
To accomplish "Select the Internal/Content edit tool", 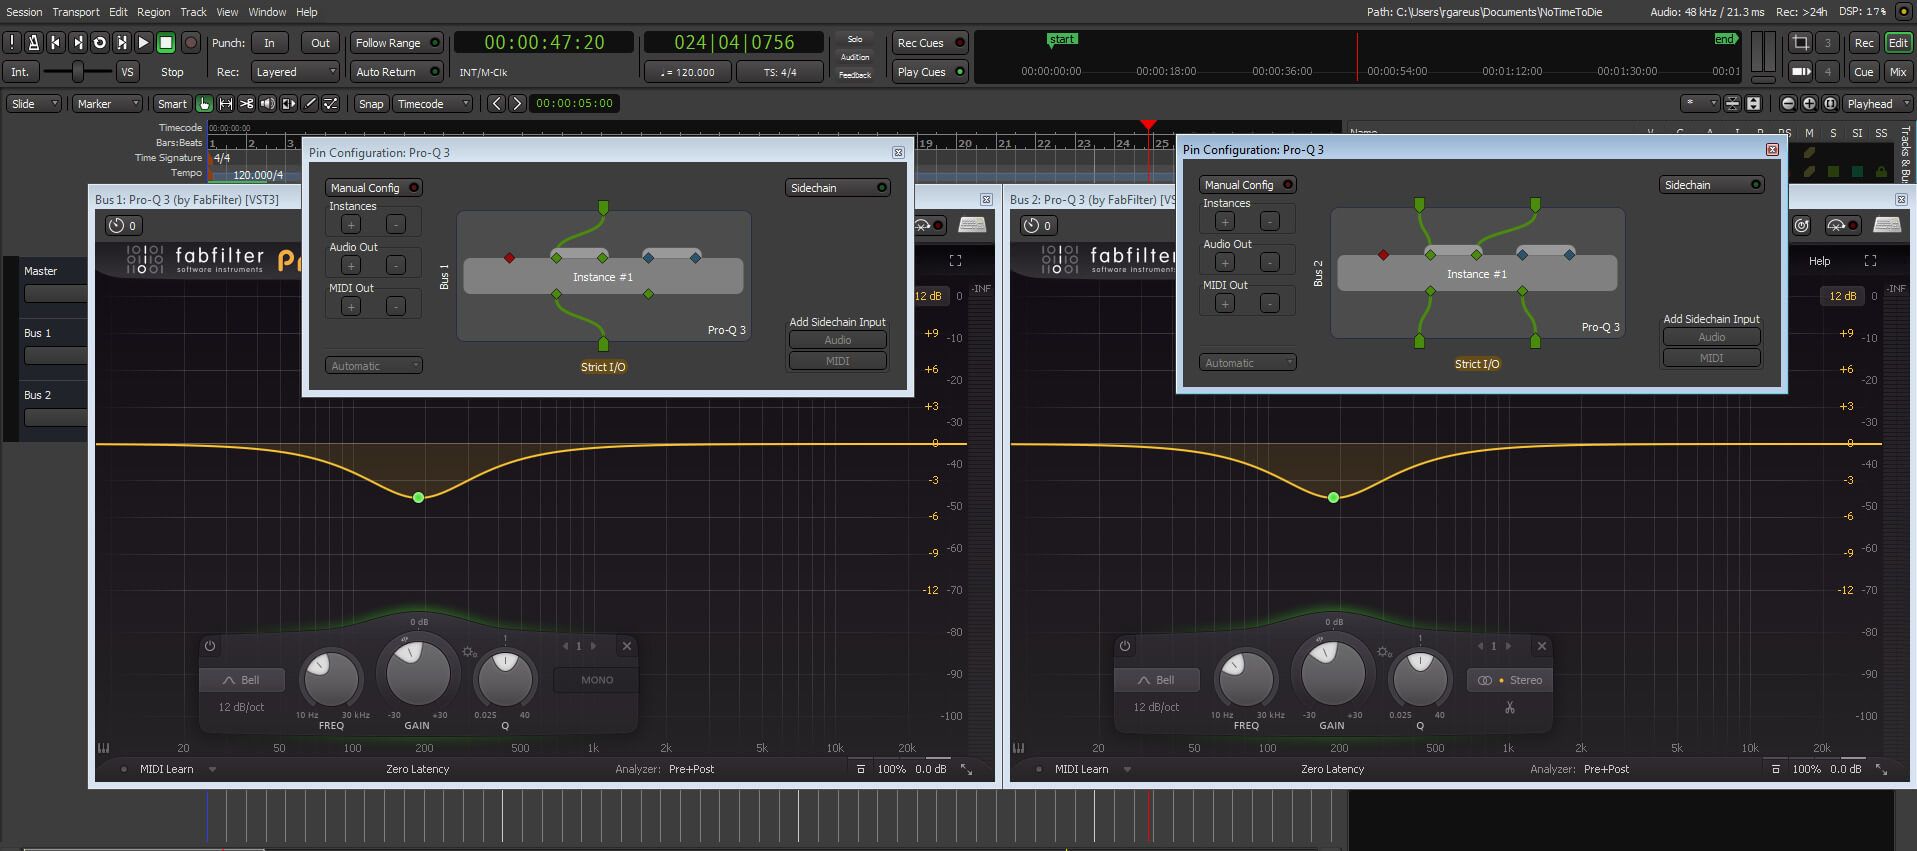I will [331, 104].
